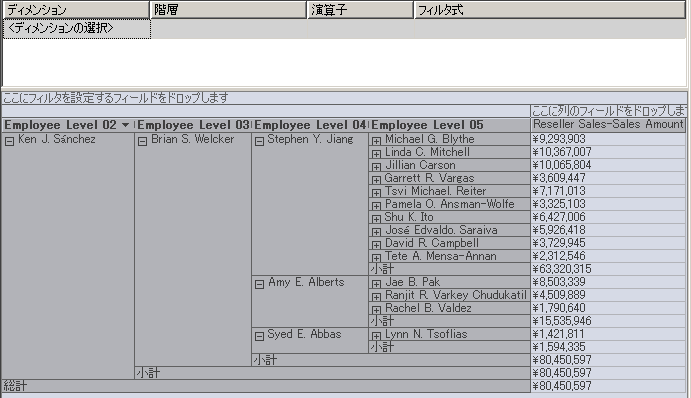The width and height of the screenshot is (691, 398).
Task: Click the フィルタ式 column header
Action: coord(550,10)
